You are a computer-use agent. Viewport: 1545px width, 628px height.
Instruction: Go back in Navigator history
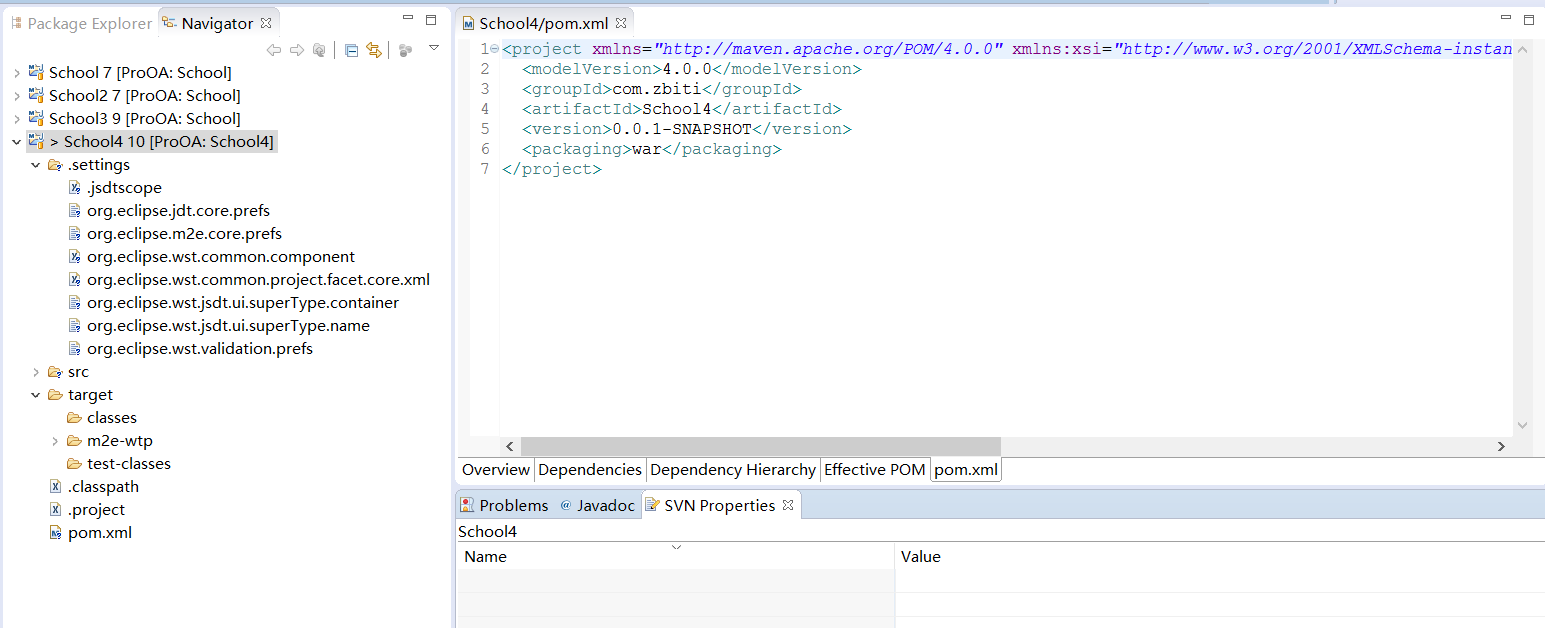274,50
